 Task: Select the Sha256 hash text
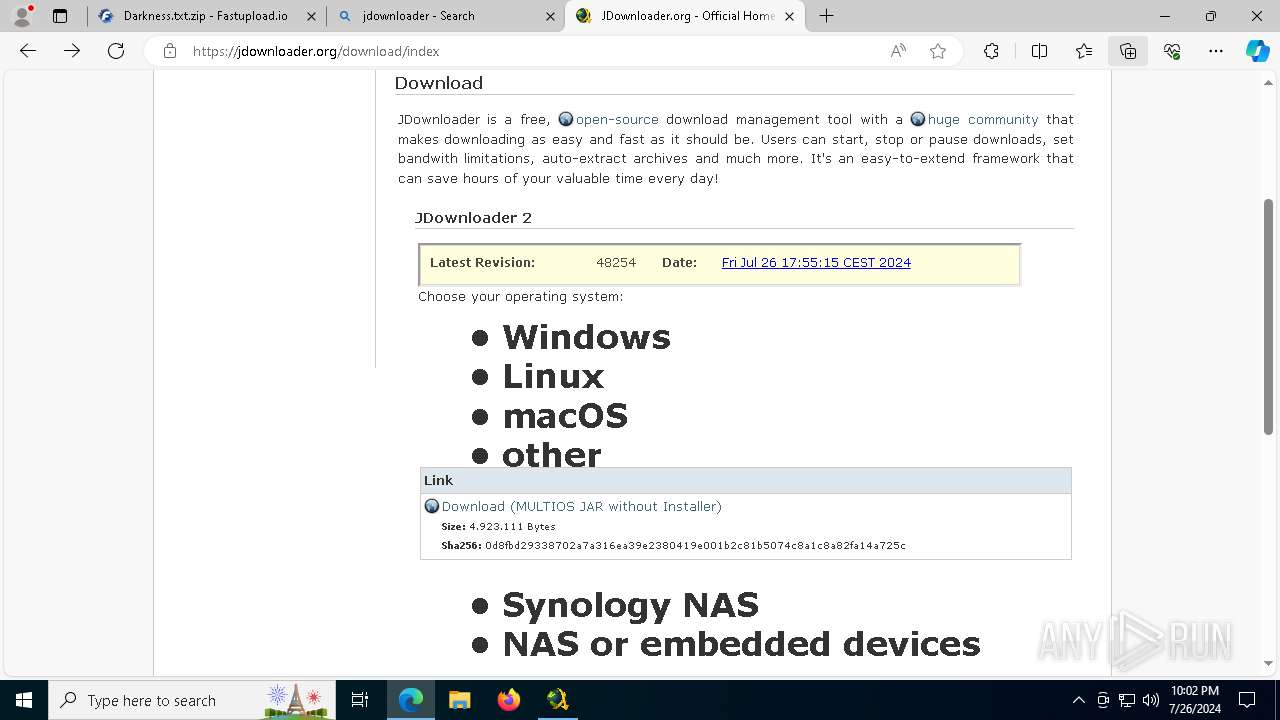pos(695,546)
